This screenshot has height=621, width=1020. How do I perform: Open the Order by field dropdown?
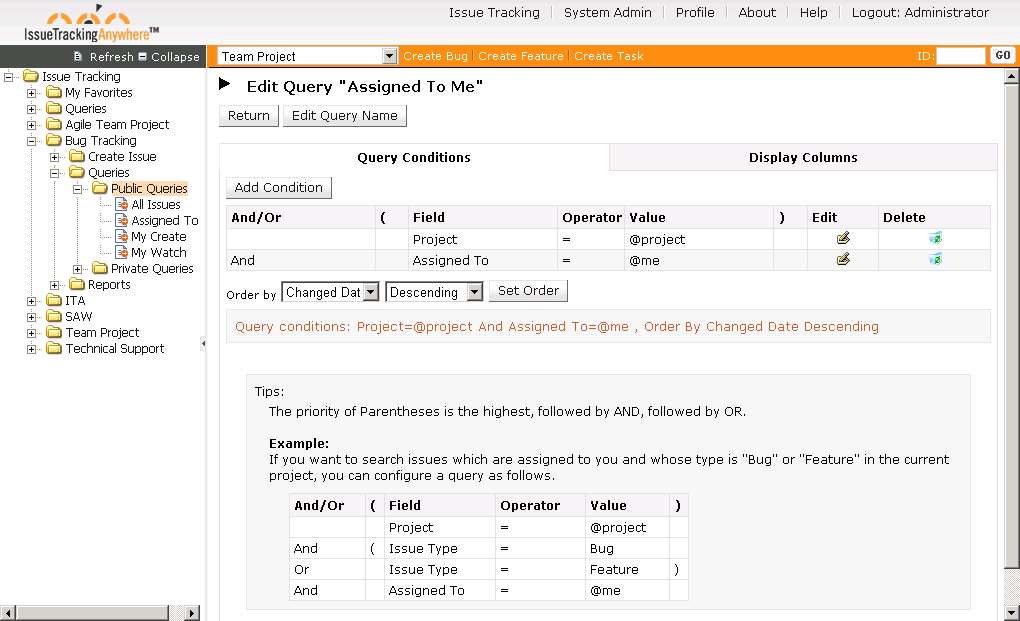pyautogui.click(x=370, y=293)
